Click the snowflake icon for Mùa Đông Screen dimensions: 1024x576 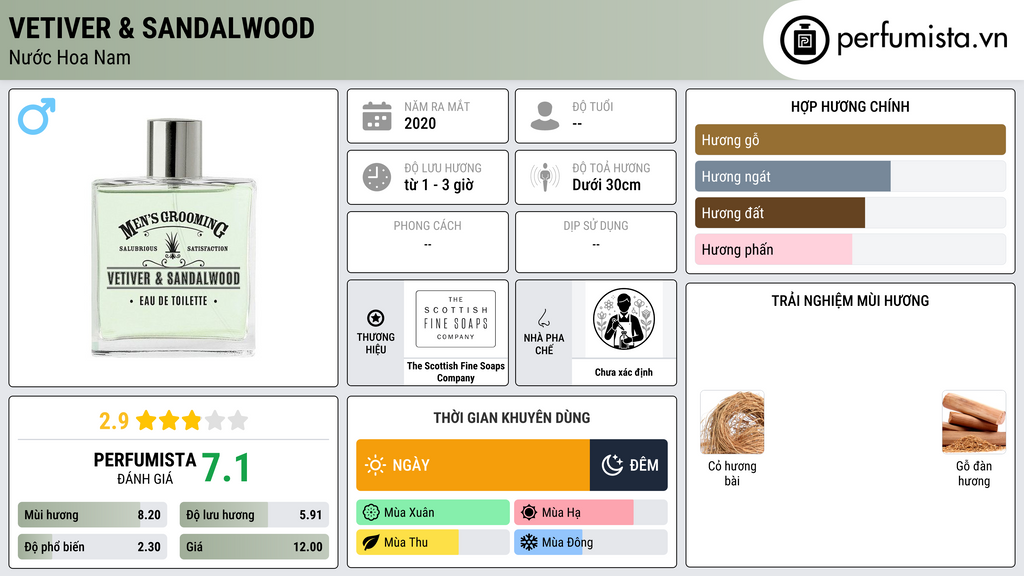point(528,542)
